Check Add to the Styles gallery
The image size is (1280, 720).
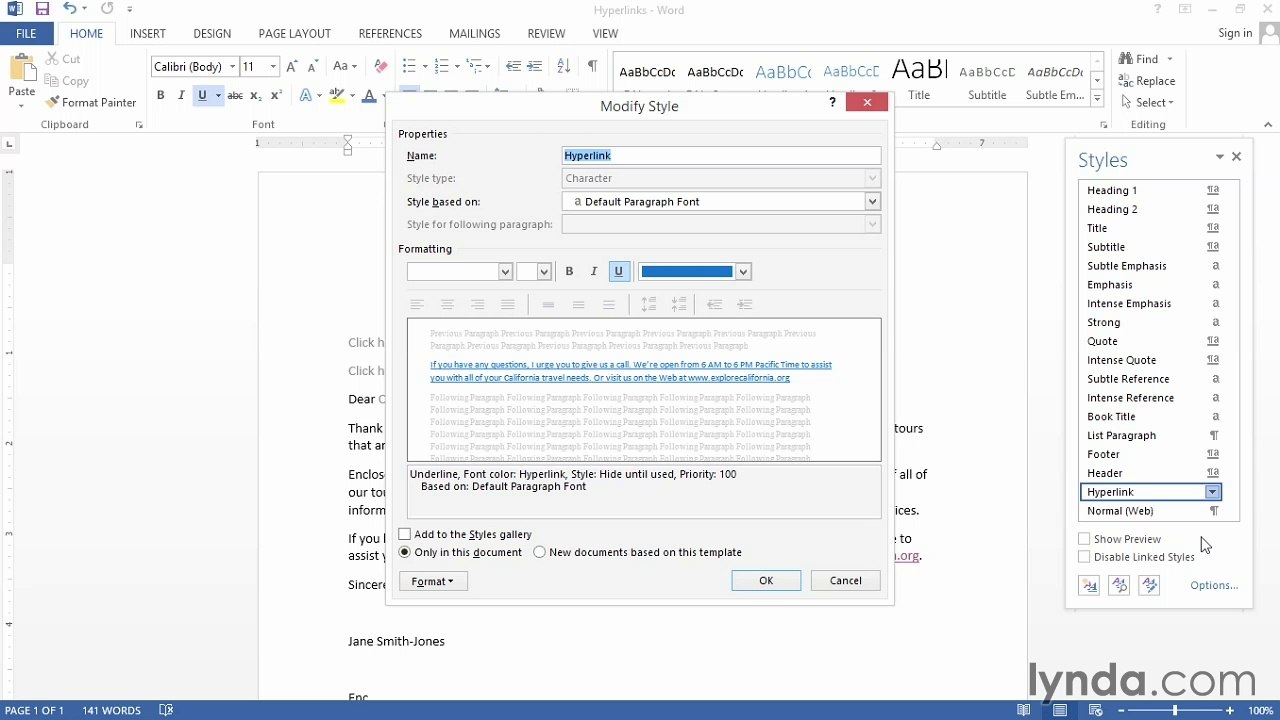(405, 535)
